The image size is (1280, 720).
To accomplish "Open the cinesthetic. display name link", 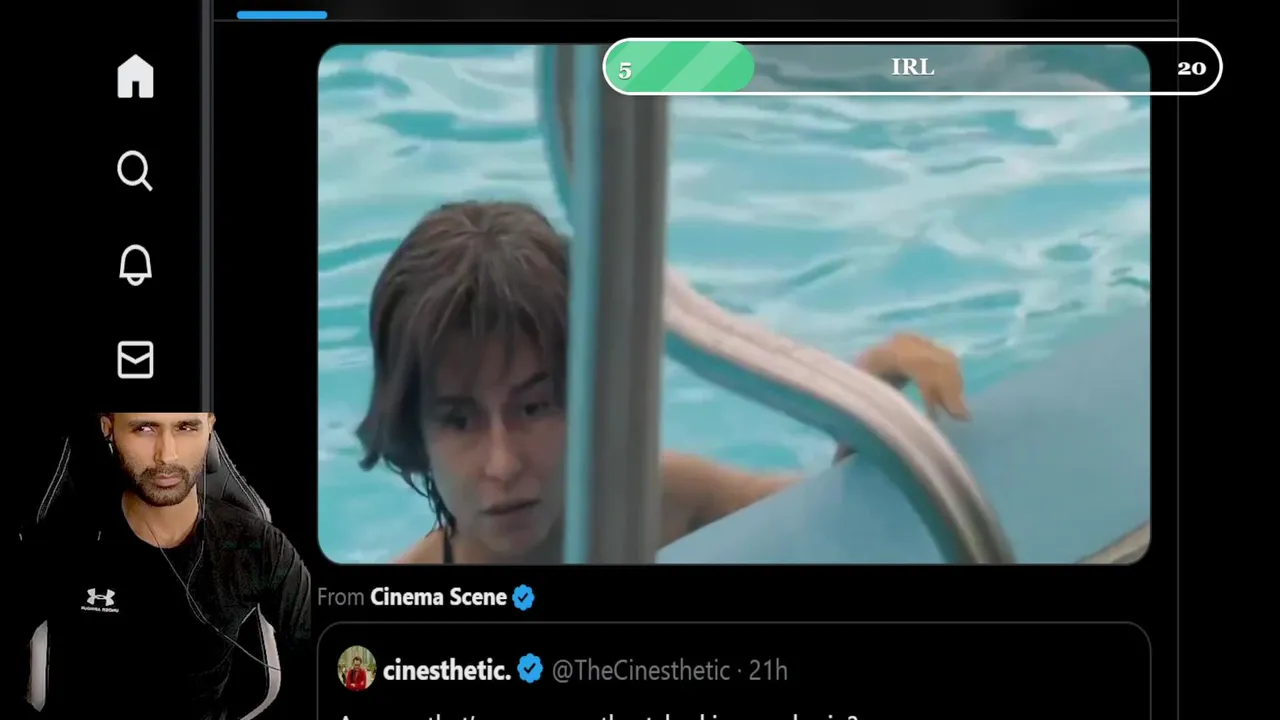I will (x=447, y=670).
